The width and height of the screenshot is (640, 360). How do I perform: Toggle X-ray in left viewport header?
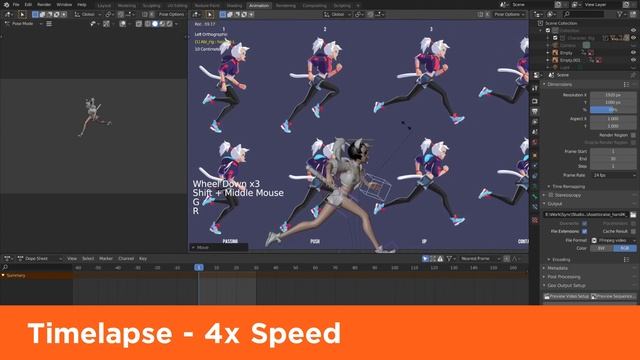pyautogui.click(x=139, y=24)
